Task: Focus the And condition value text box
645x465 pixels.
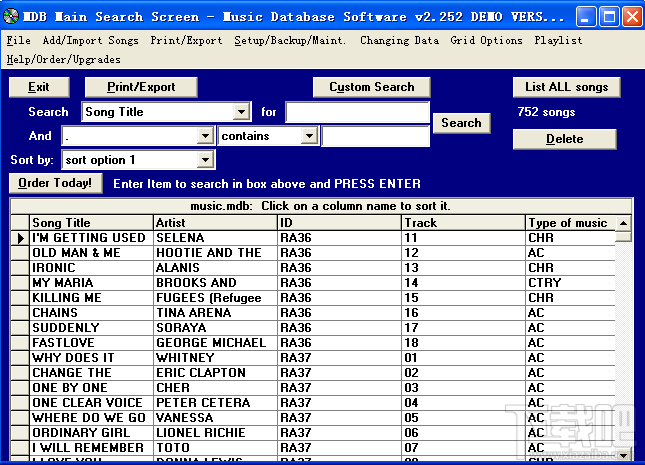Action: 376,136
